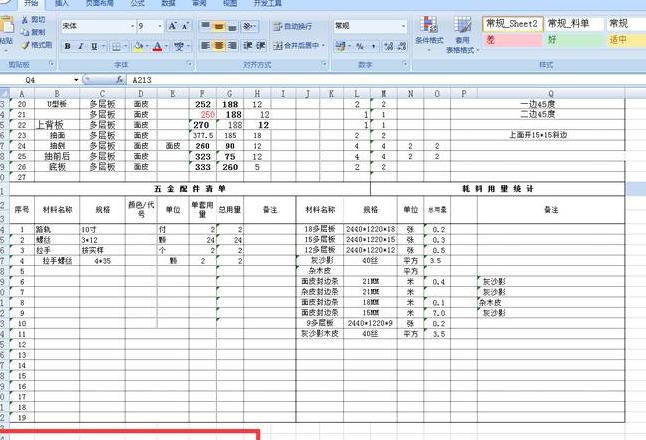This screenshot has width=646, height=440.
Task: Toggle bottom vertical alignment
Action: pos(232,26)
